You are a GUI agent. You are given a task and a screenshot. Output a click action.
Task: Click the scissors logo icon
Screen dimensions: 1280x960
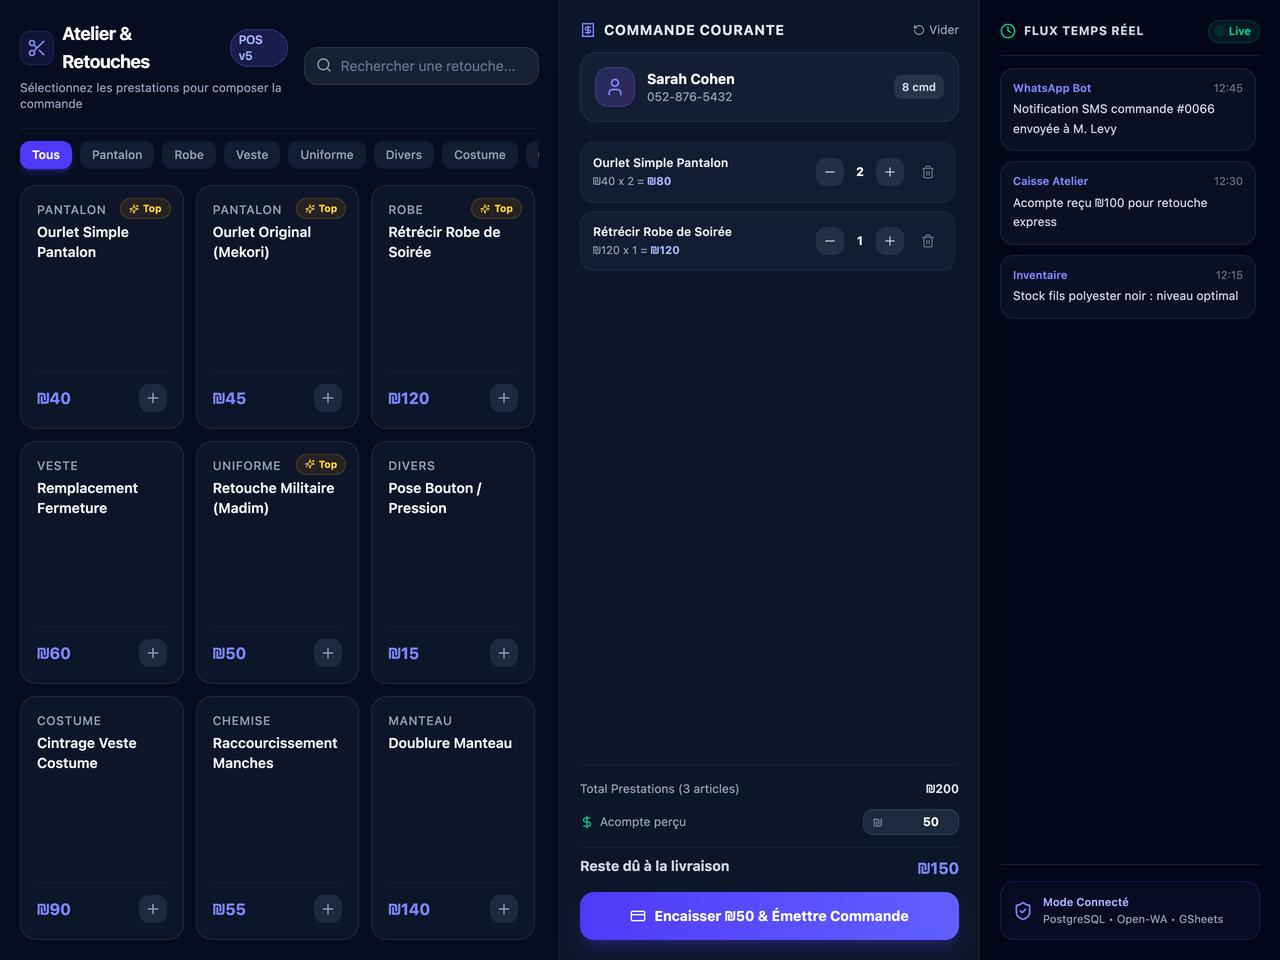pyautogui.click(x=37, y=48)
